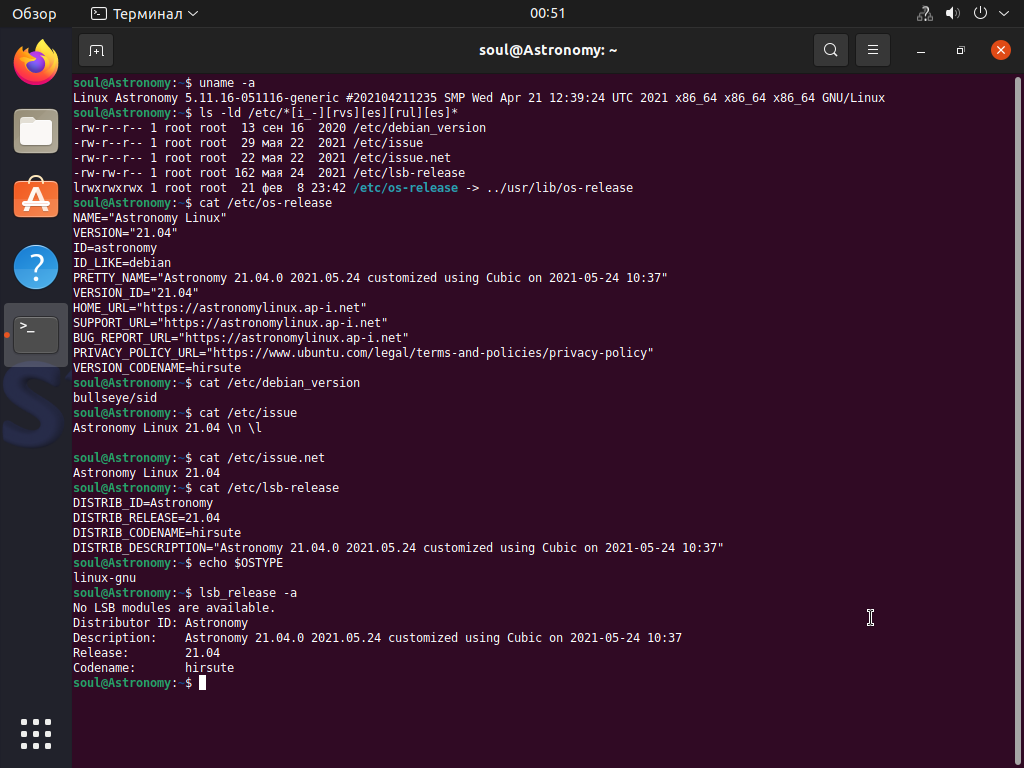This screenshot has width=1024, height=768.
Task: Click the /etc/issue.net listing row
Action: 262,157
